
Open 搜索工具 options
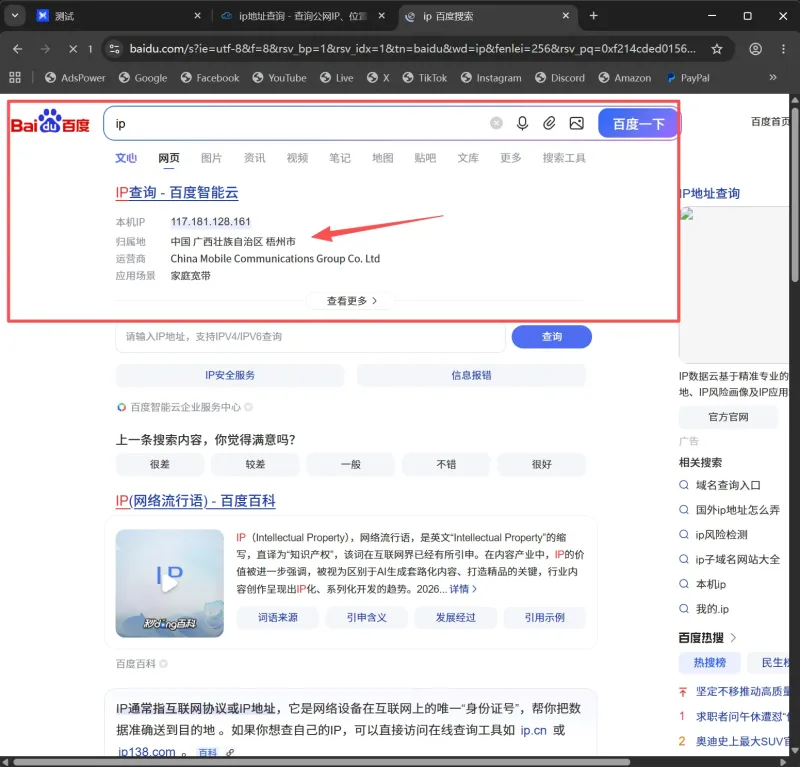coord(564,158)
